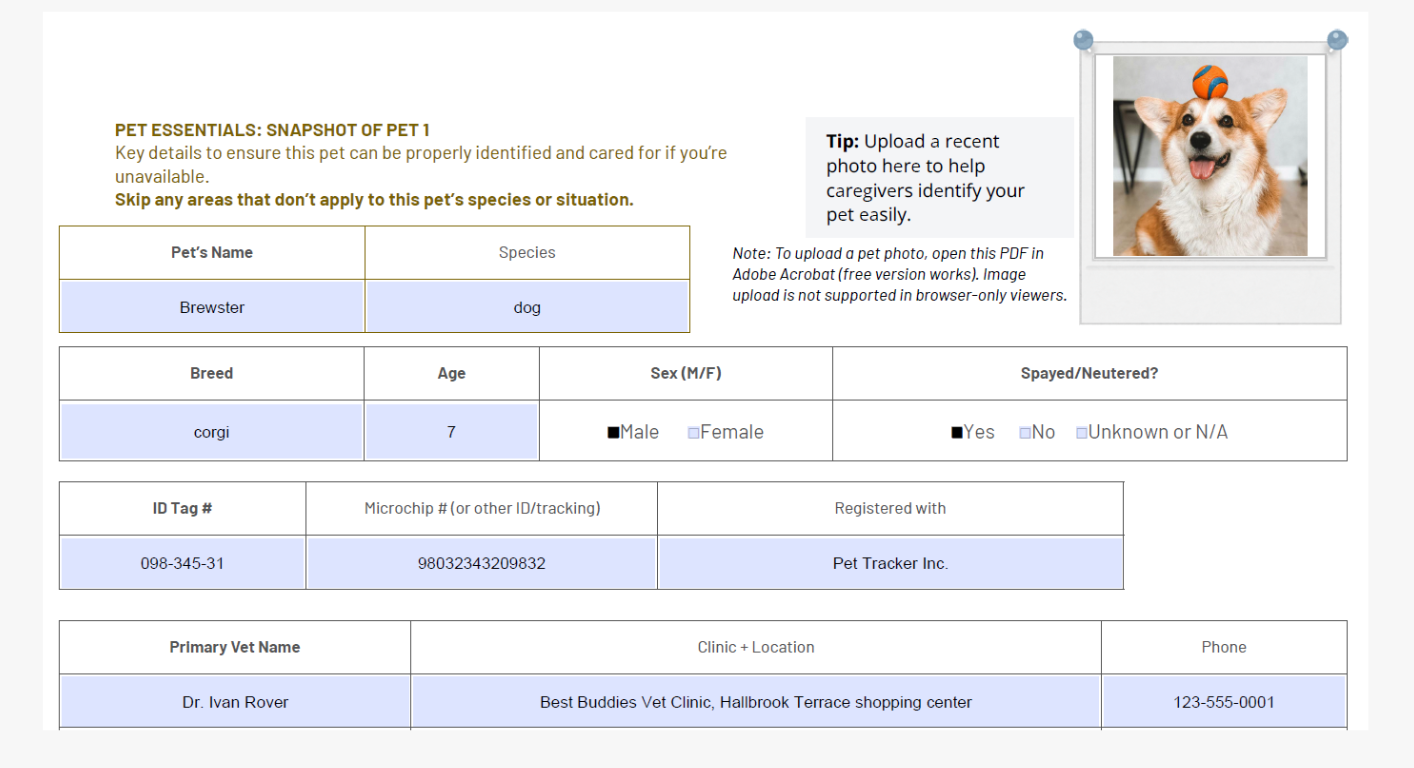Viewport: 1414px width, 768px height.
Task: Toggle the Yes checkbox for Spayed/Neutered
Action: [x=957, y=433]
